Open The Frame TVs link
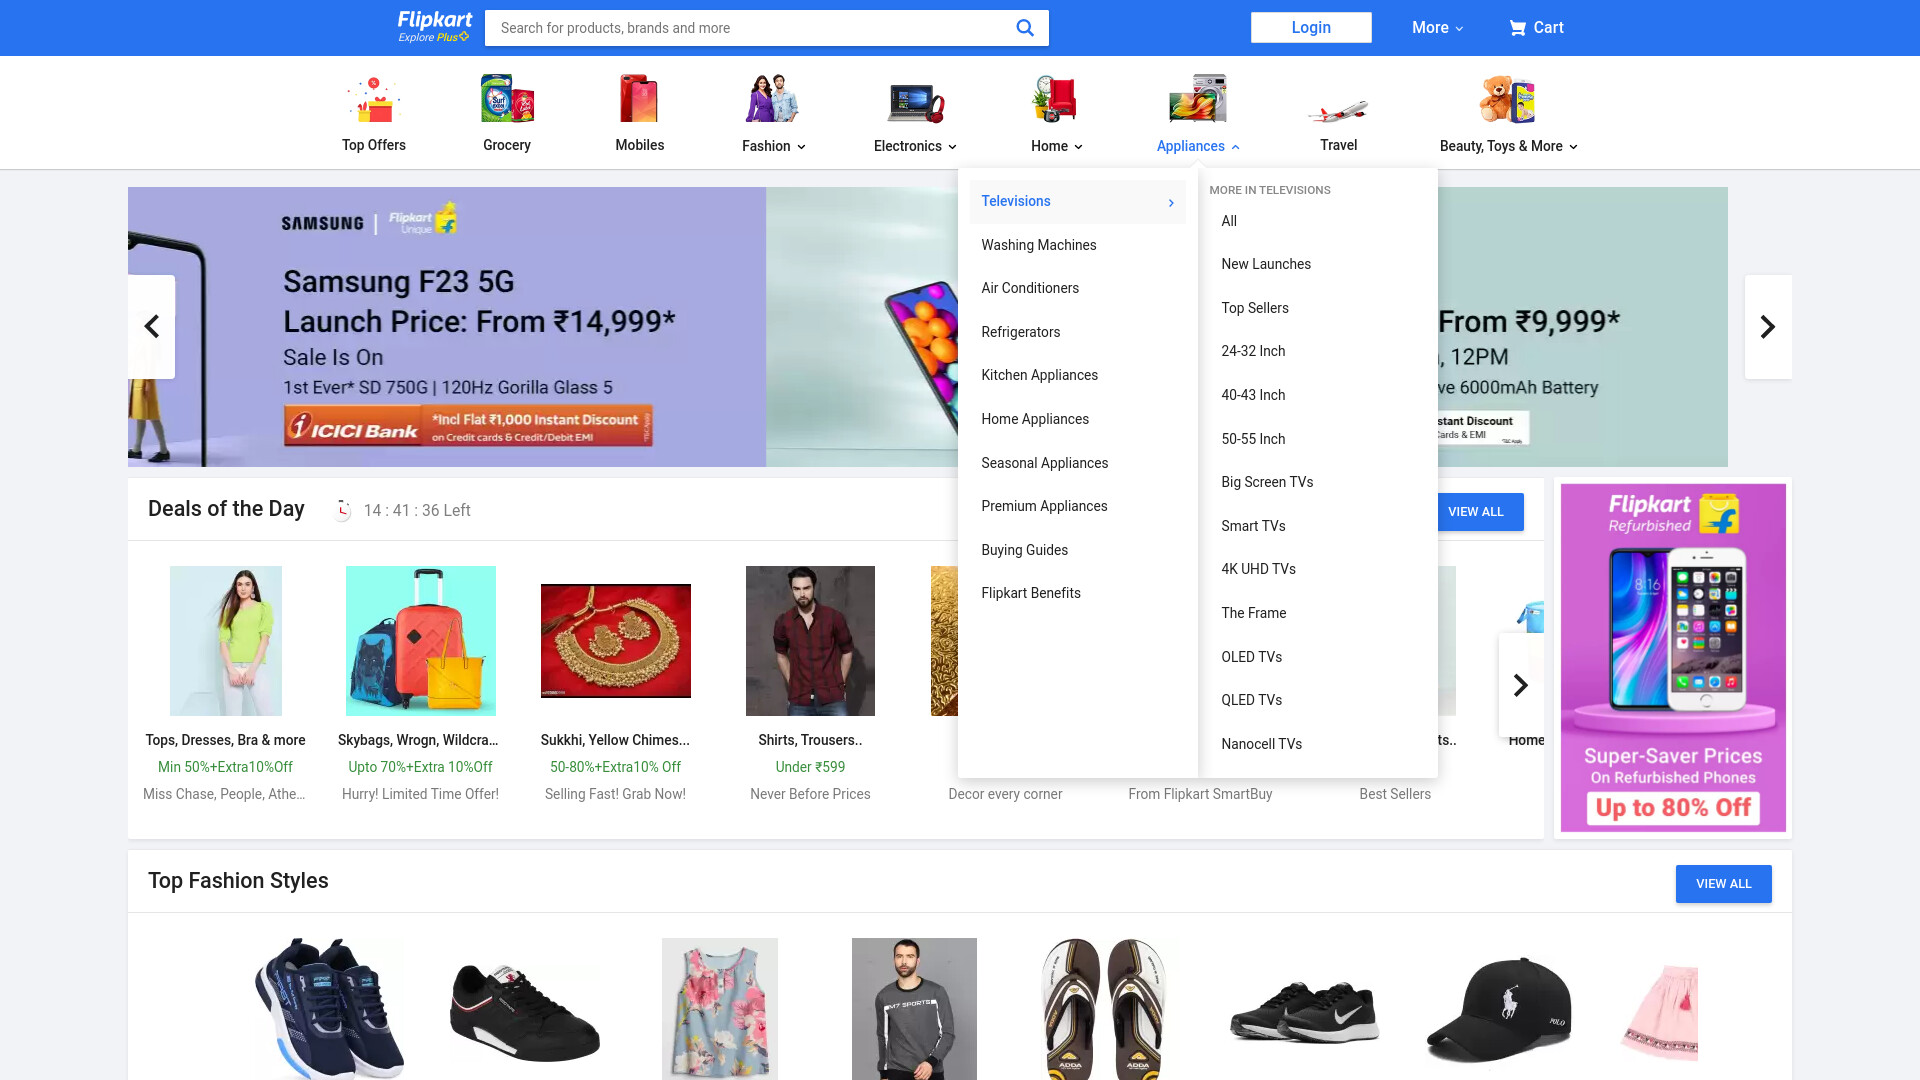 1253,613
